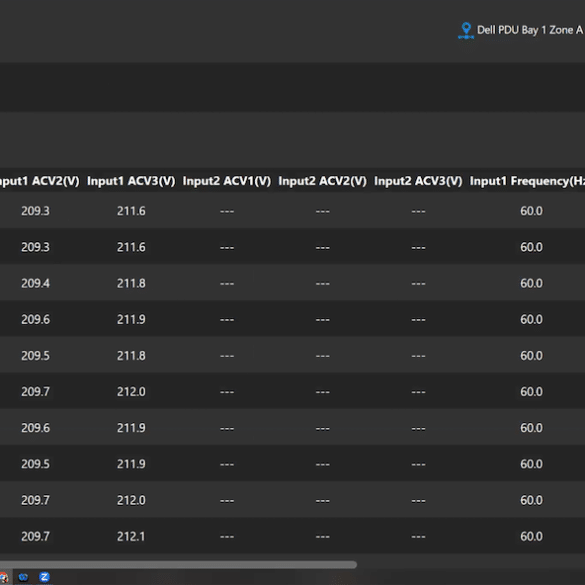Open the Webex icon in the taskbar

click(23, 577)
